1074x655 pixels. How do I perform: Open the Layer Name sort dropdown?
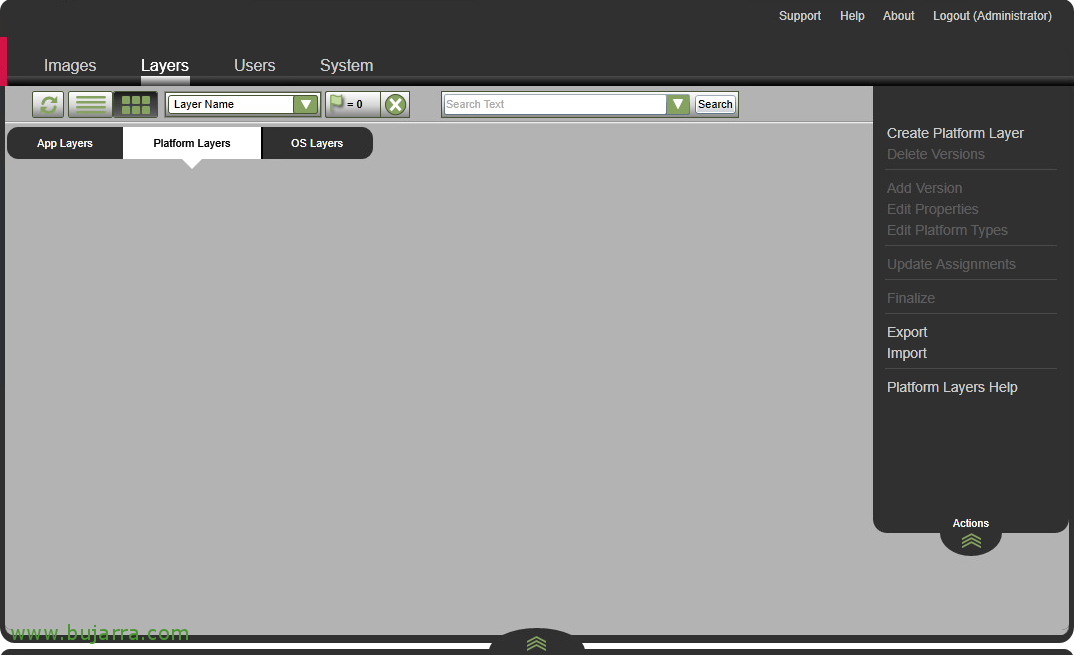pos(305,104)
